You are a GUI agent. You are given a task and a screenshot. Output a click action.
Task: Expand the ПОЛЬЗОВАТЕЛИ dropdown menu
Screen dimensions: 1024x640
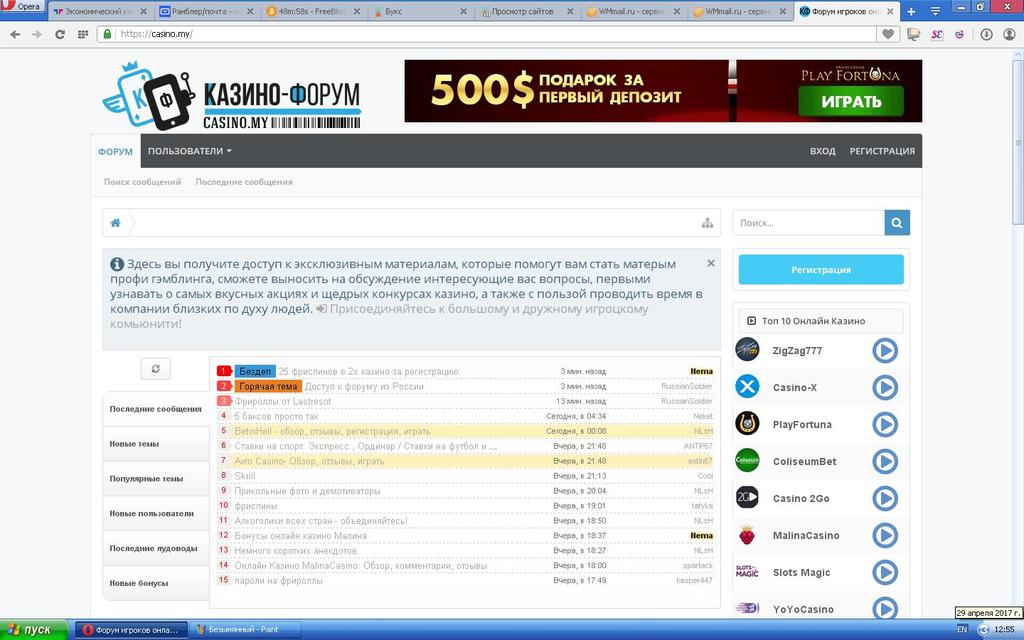[189, 151]
